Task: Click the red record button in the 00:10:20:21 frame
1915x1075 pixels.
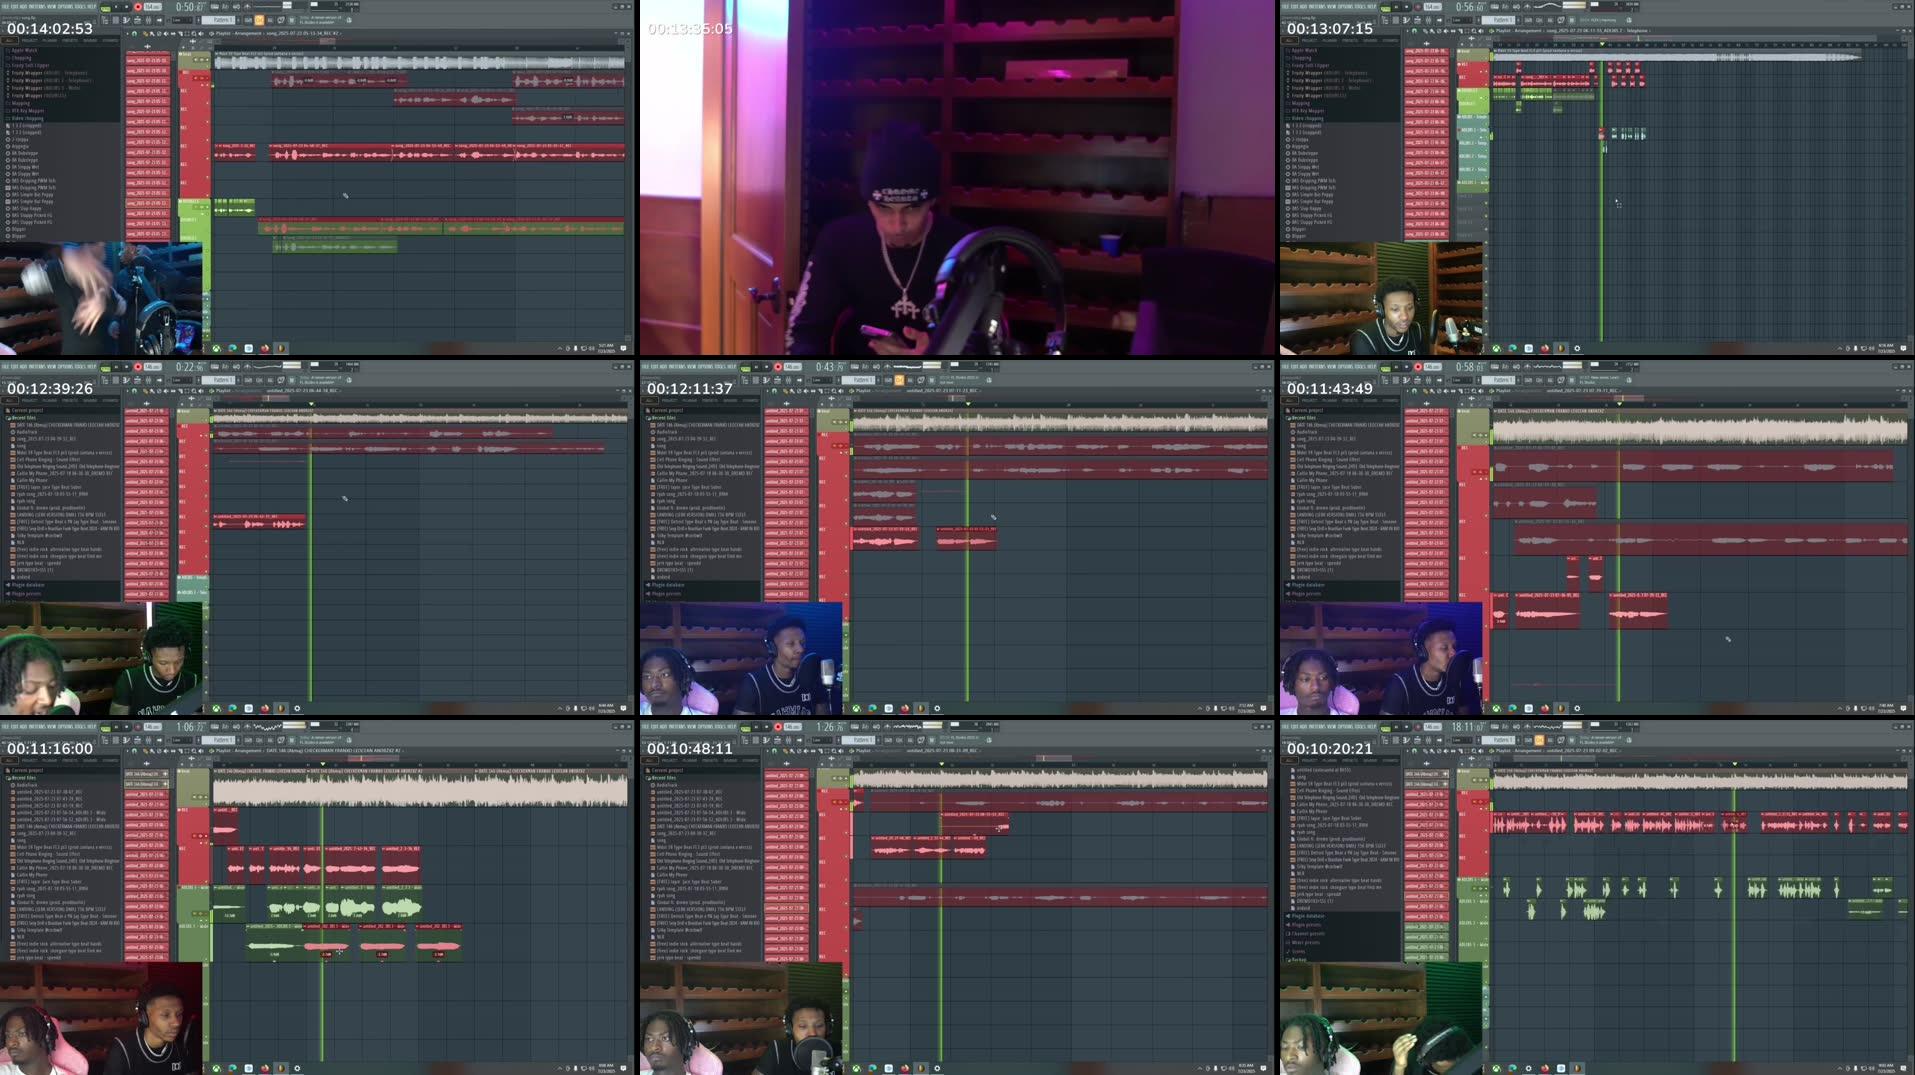Action: coord(1418,726)
